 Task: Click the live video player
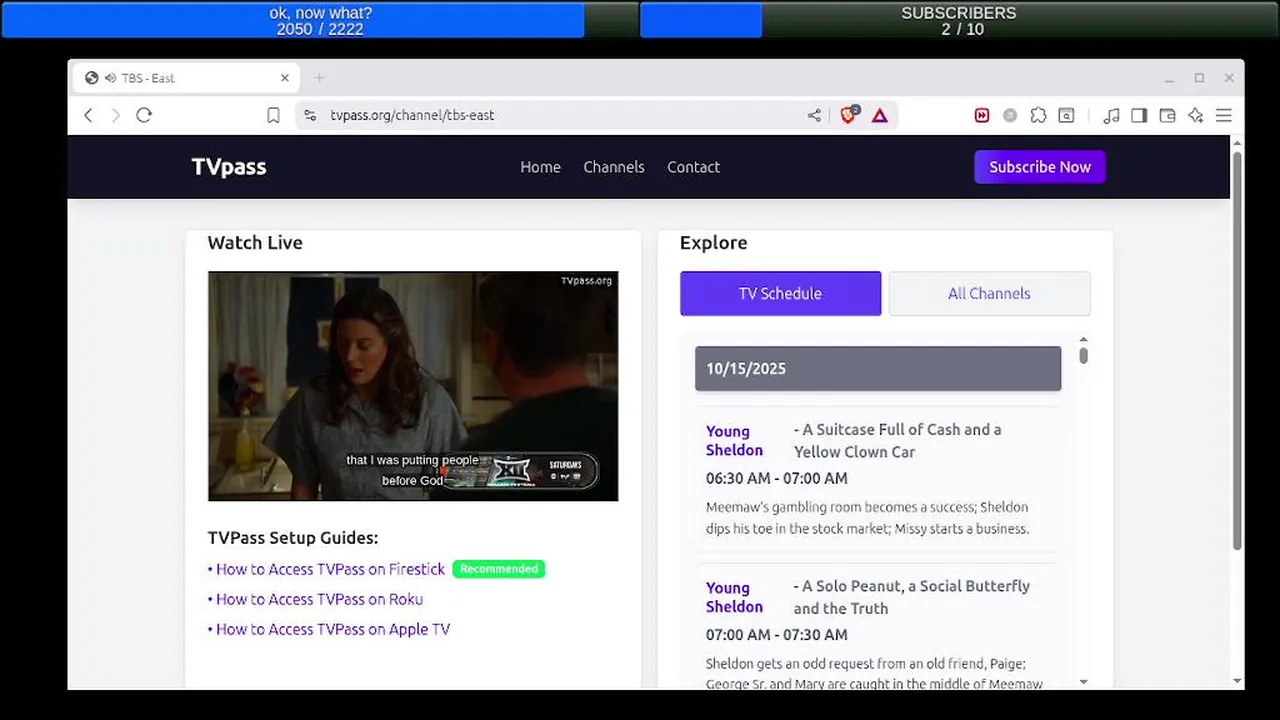(413, 386)
